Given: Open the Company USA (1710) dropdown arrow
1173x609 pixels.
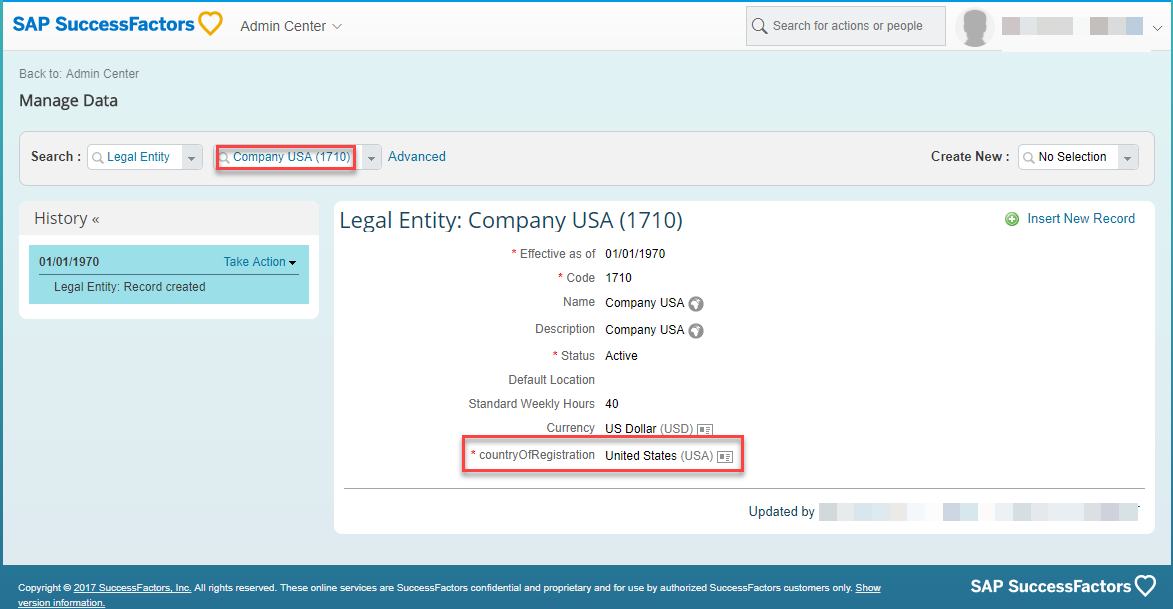Looking at the screenshot, I should coord(371,158).
